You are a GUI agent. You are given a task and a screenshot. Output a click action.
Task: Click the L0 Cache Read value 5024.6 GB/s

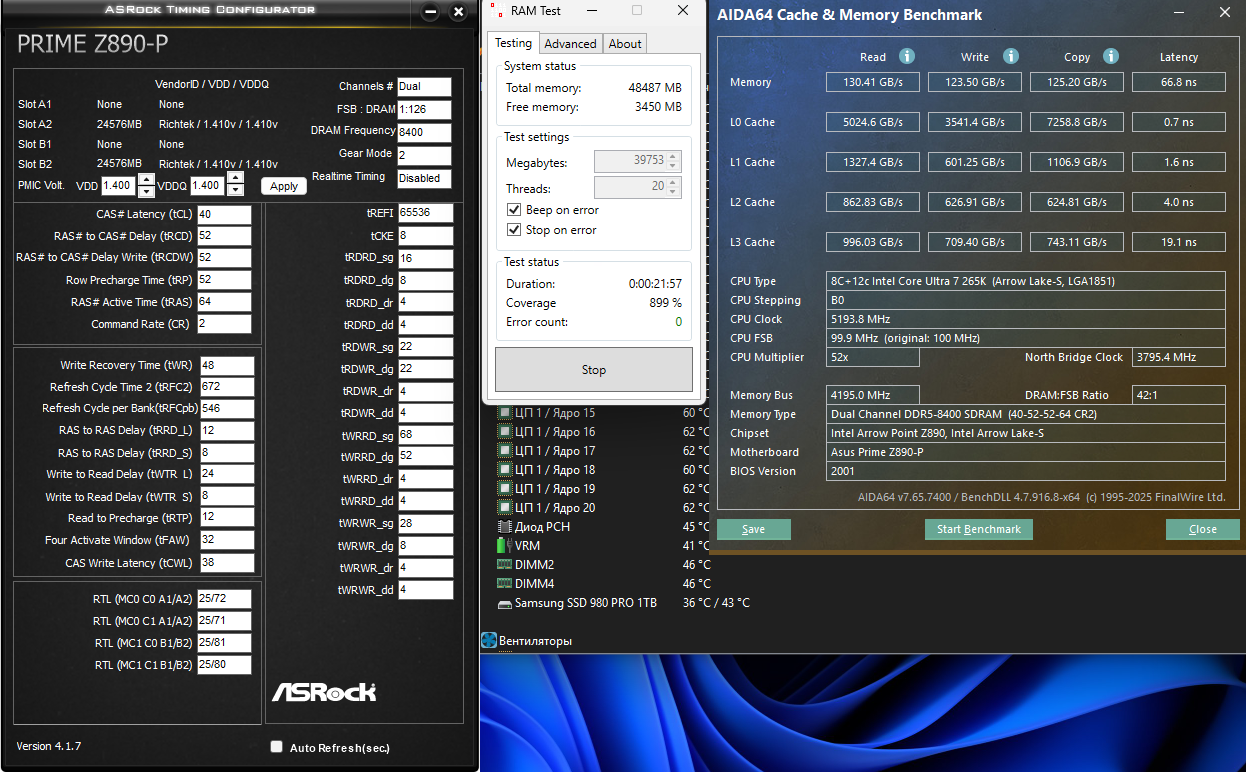[x=872, y=122]
